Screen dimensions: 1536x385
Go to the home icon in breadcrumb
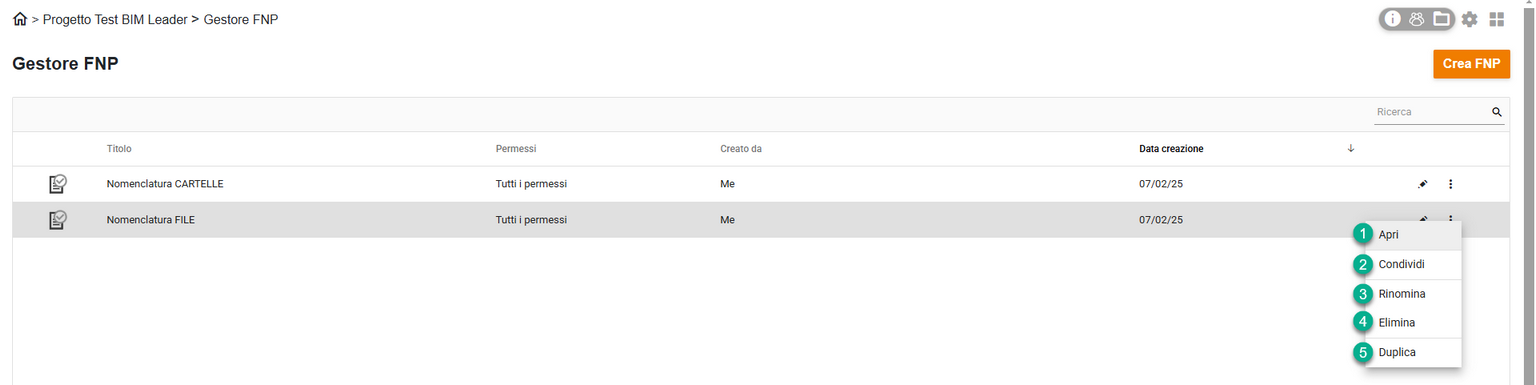point(20,19)
